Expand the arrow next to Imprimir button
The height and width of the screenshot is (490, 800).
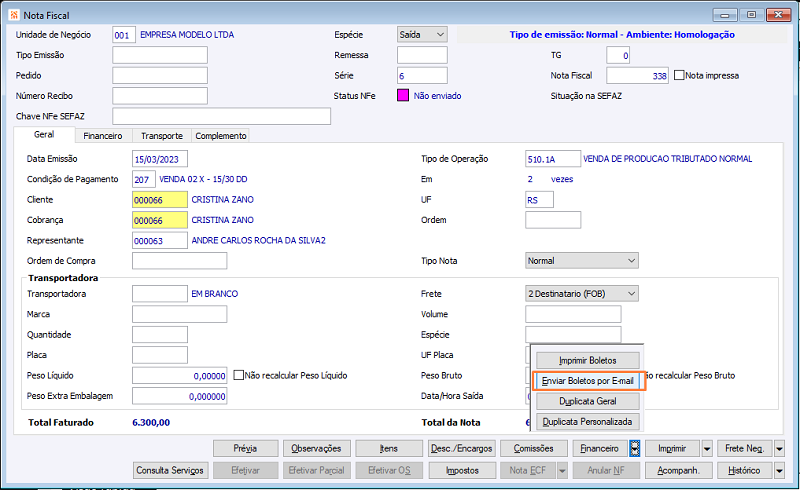[707, 449]
